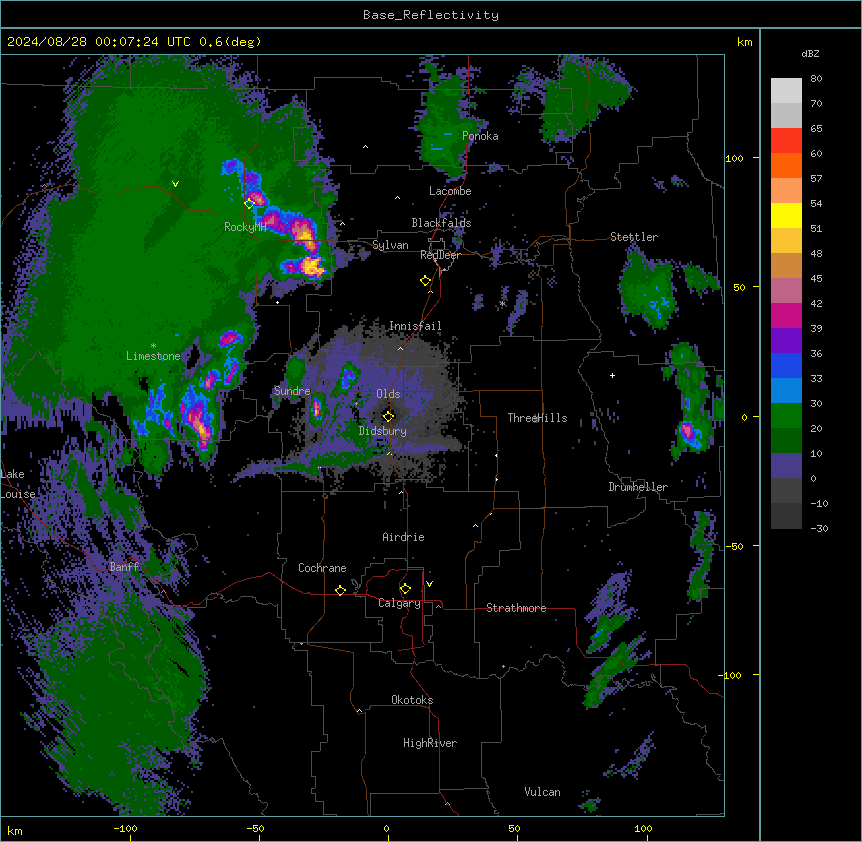
Task: Click the RockyMH town label
Action: (x=245, y=227)
